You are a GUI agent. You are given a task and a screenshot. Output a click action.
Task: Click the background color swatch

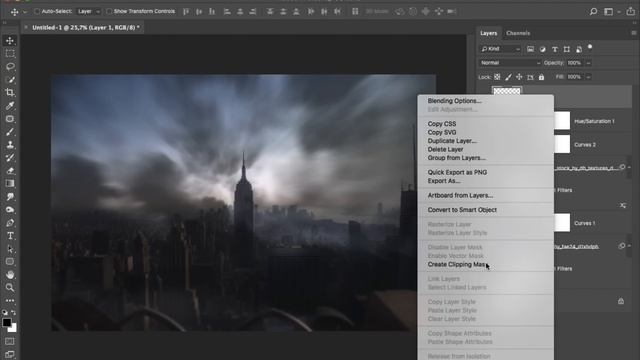point(14,329)
